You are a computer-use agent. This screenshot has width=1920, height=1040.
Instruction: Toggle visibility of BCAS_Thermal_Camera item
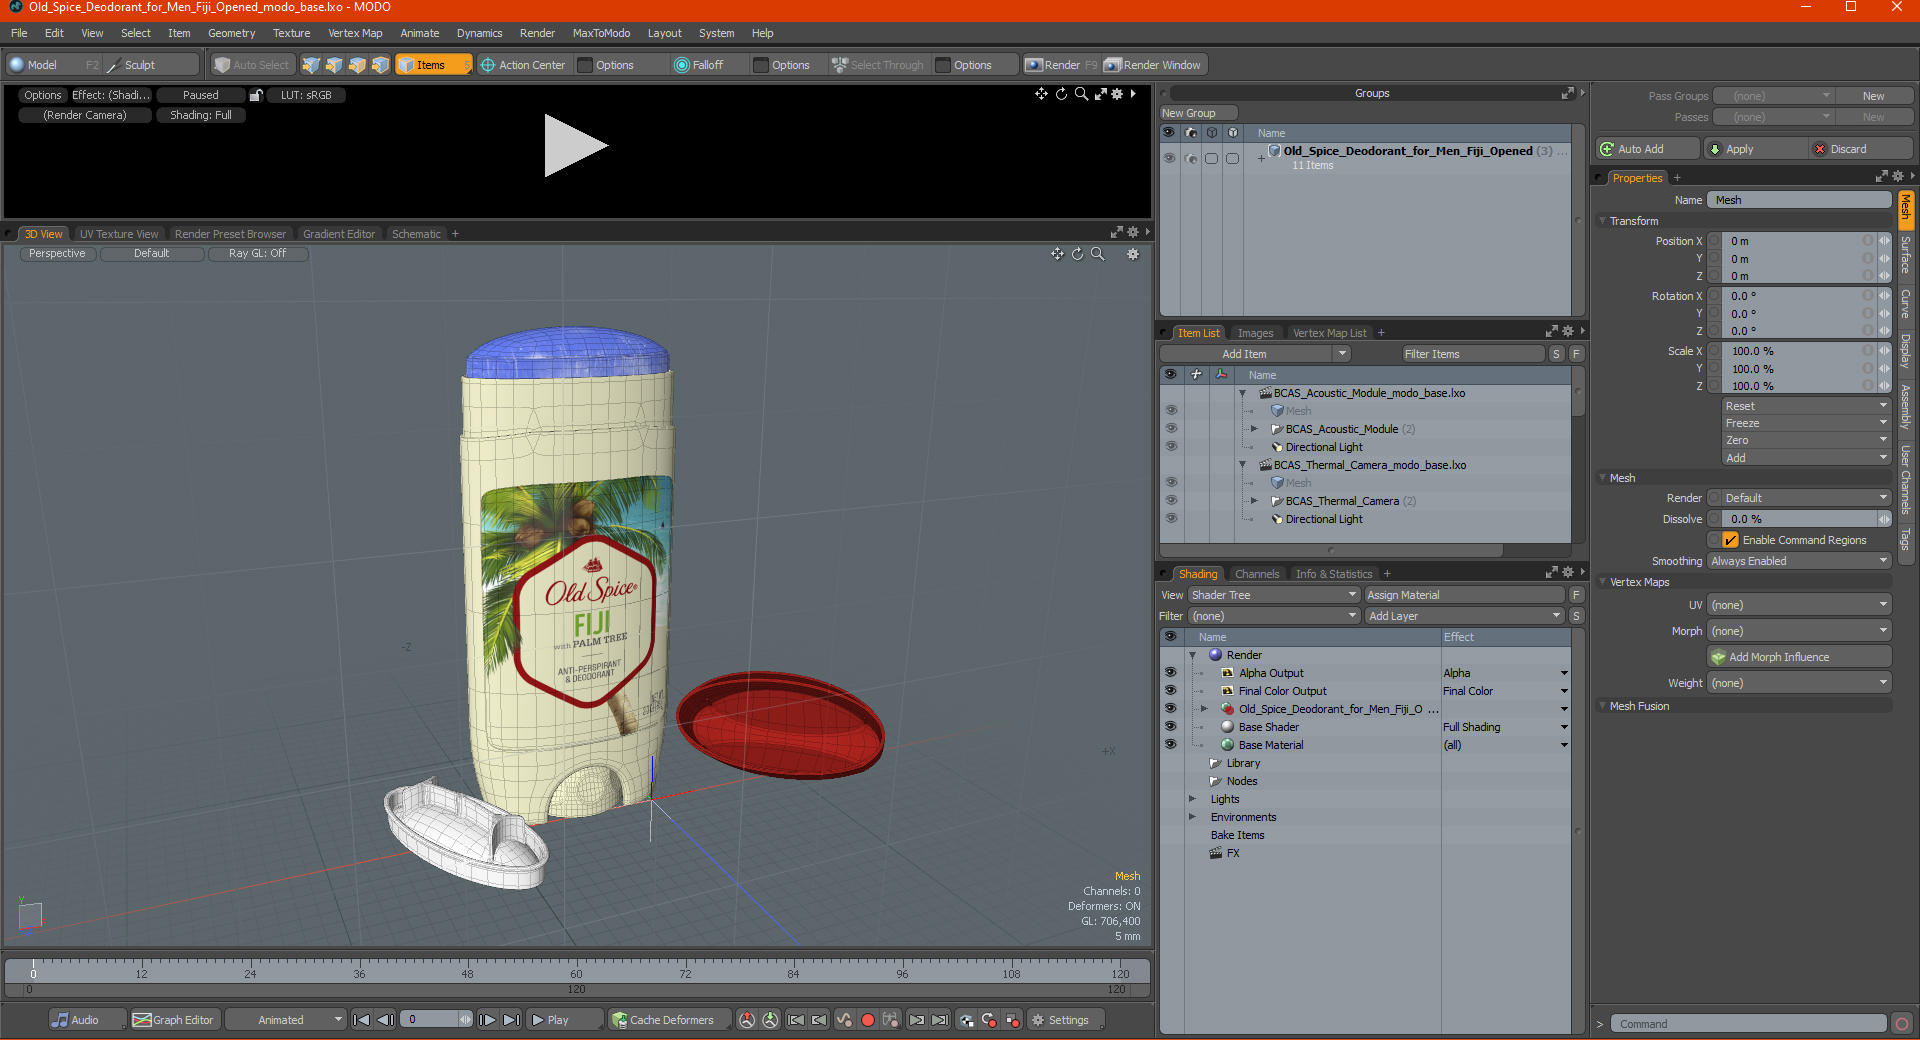1171,501
